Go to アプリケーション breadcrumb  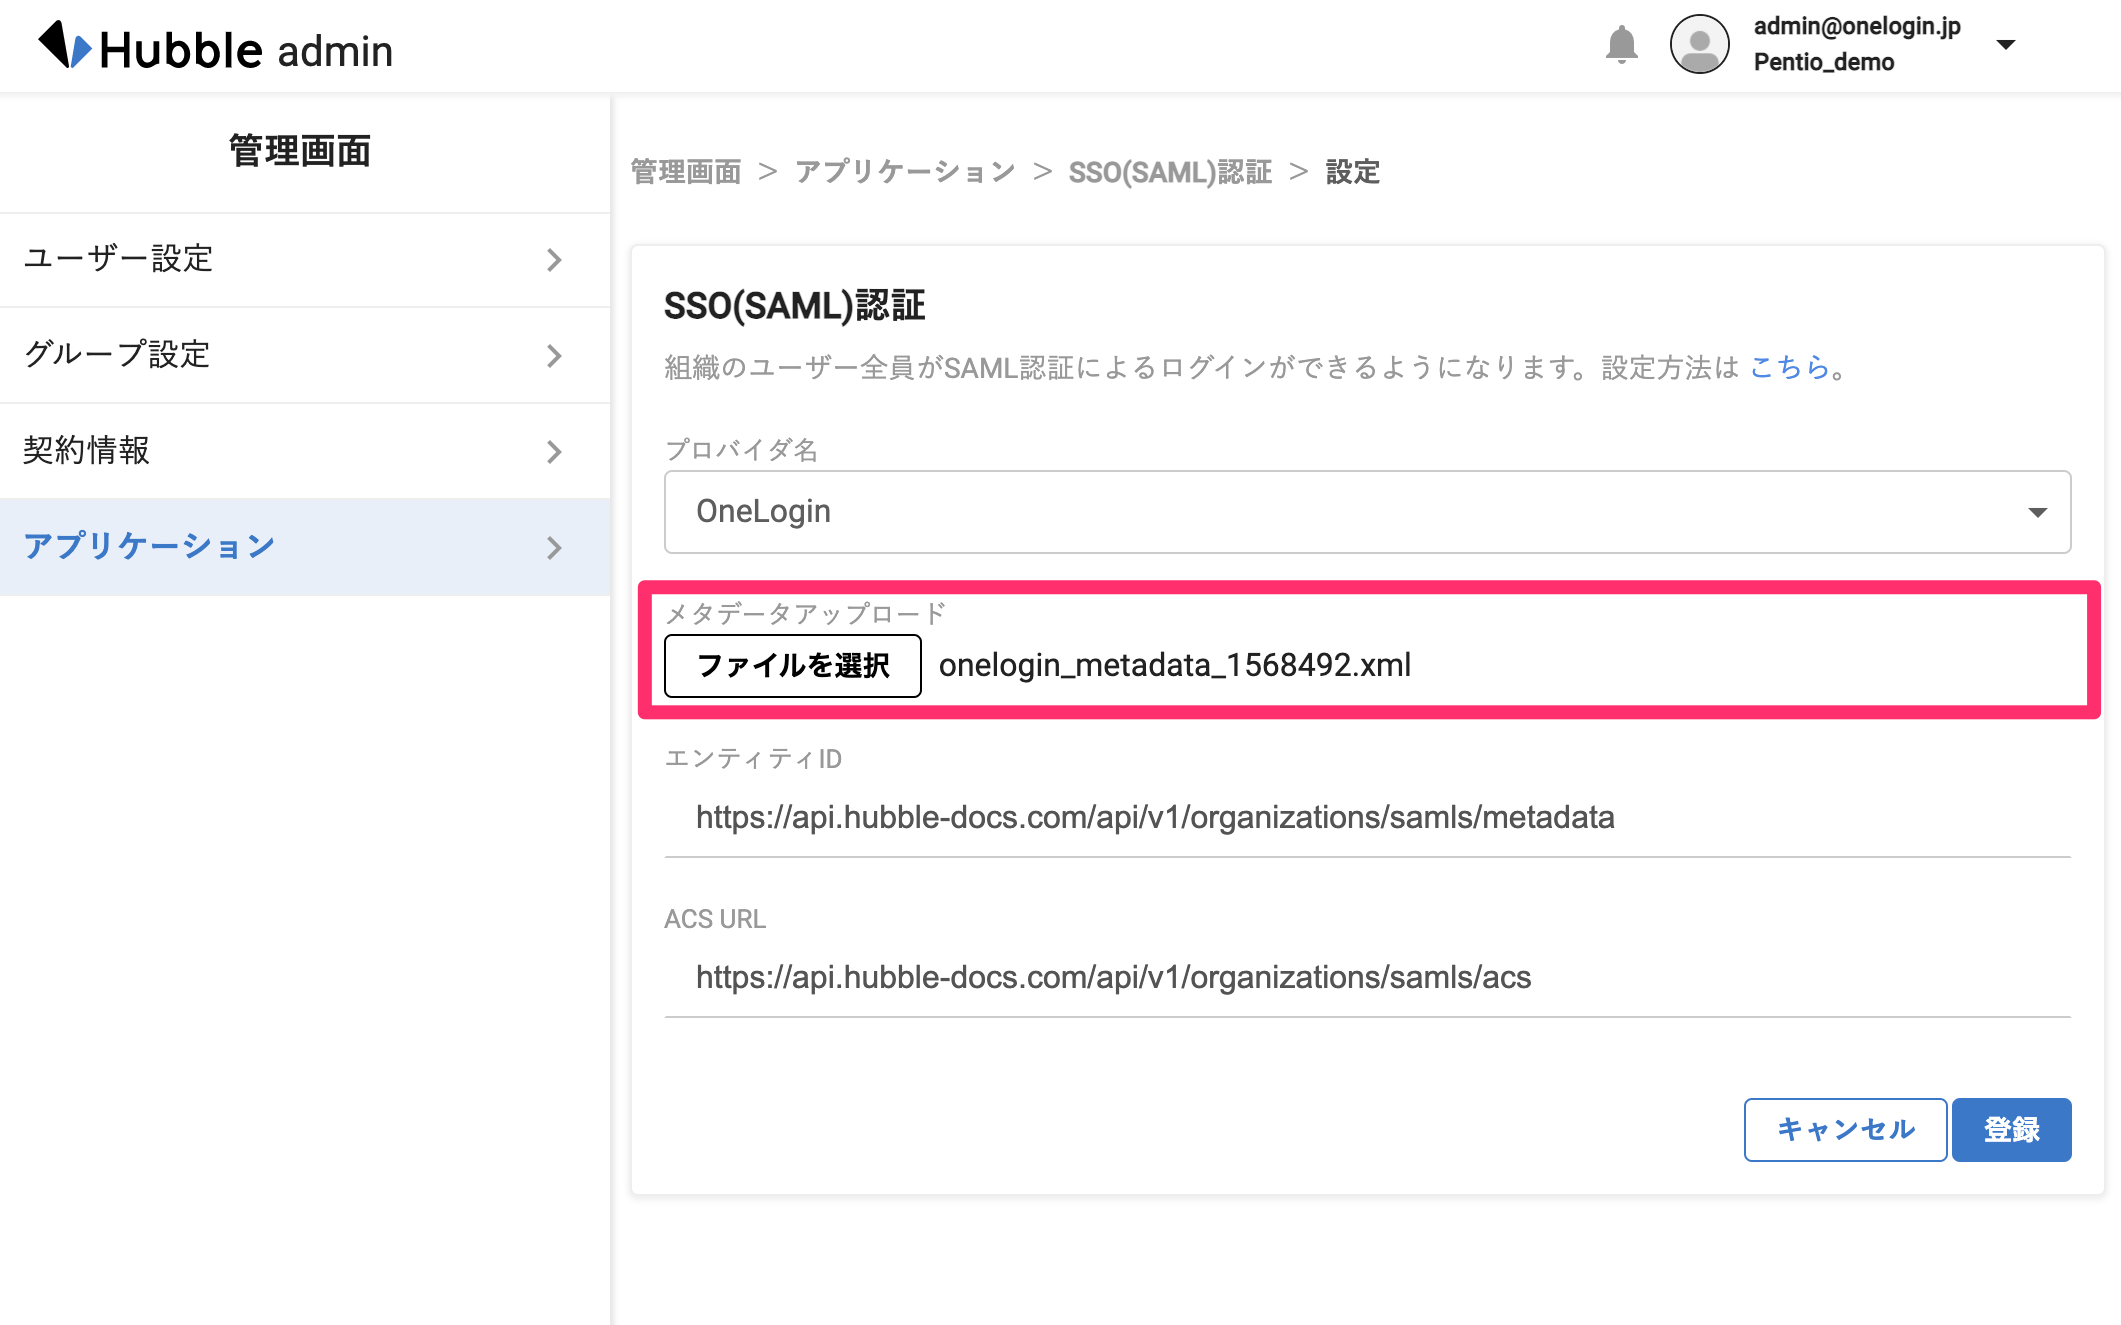(905, 172)
